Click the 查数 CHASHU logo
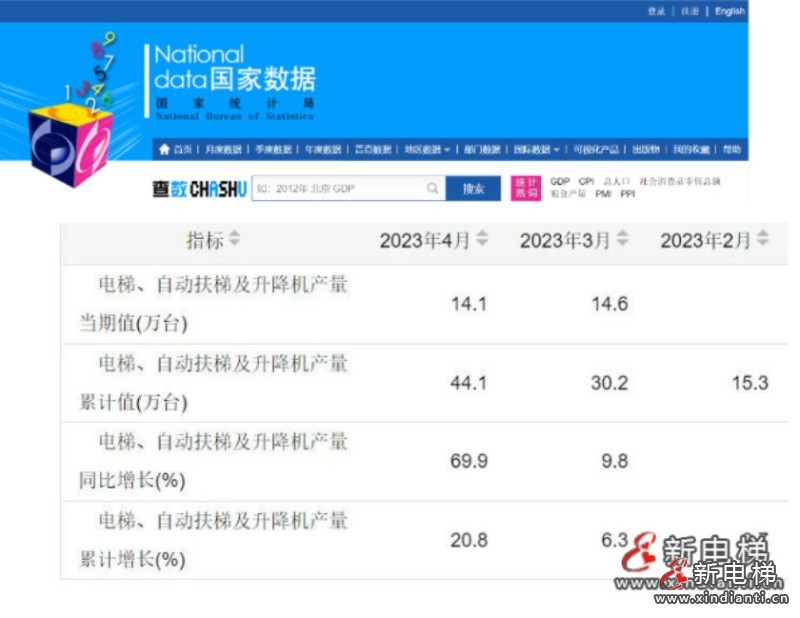 tap(199, 189)
